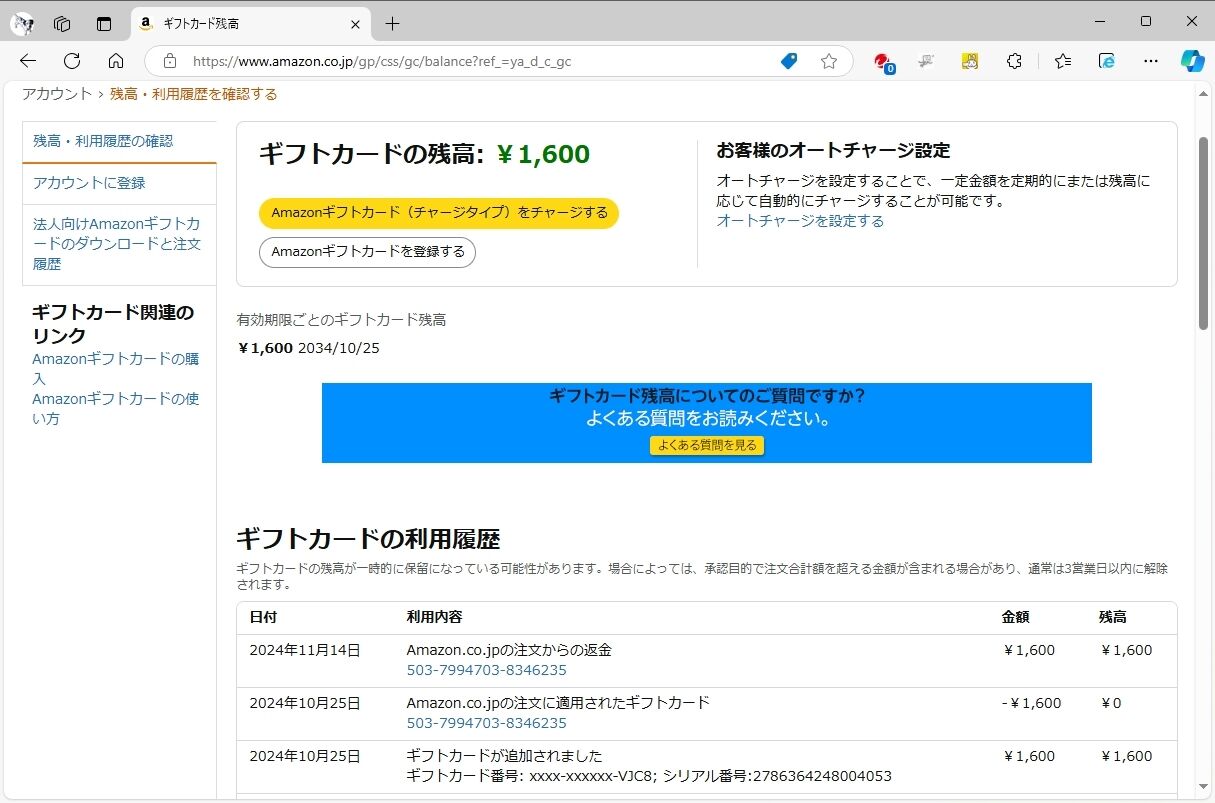This screenshot has width=1215, height=803.
Task: Reload the page with refresh icon
Action: (x=72, y=61)
